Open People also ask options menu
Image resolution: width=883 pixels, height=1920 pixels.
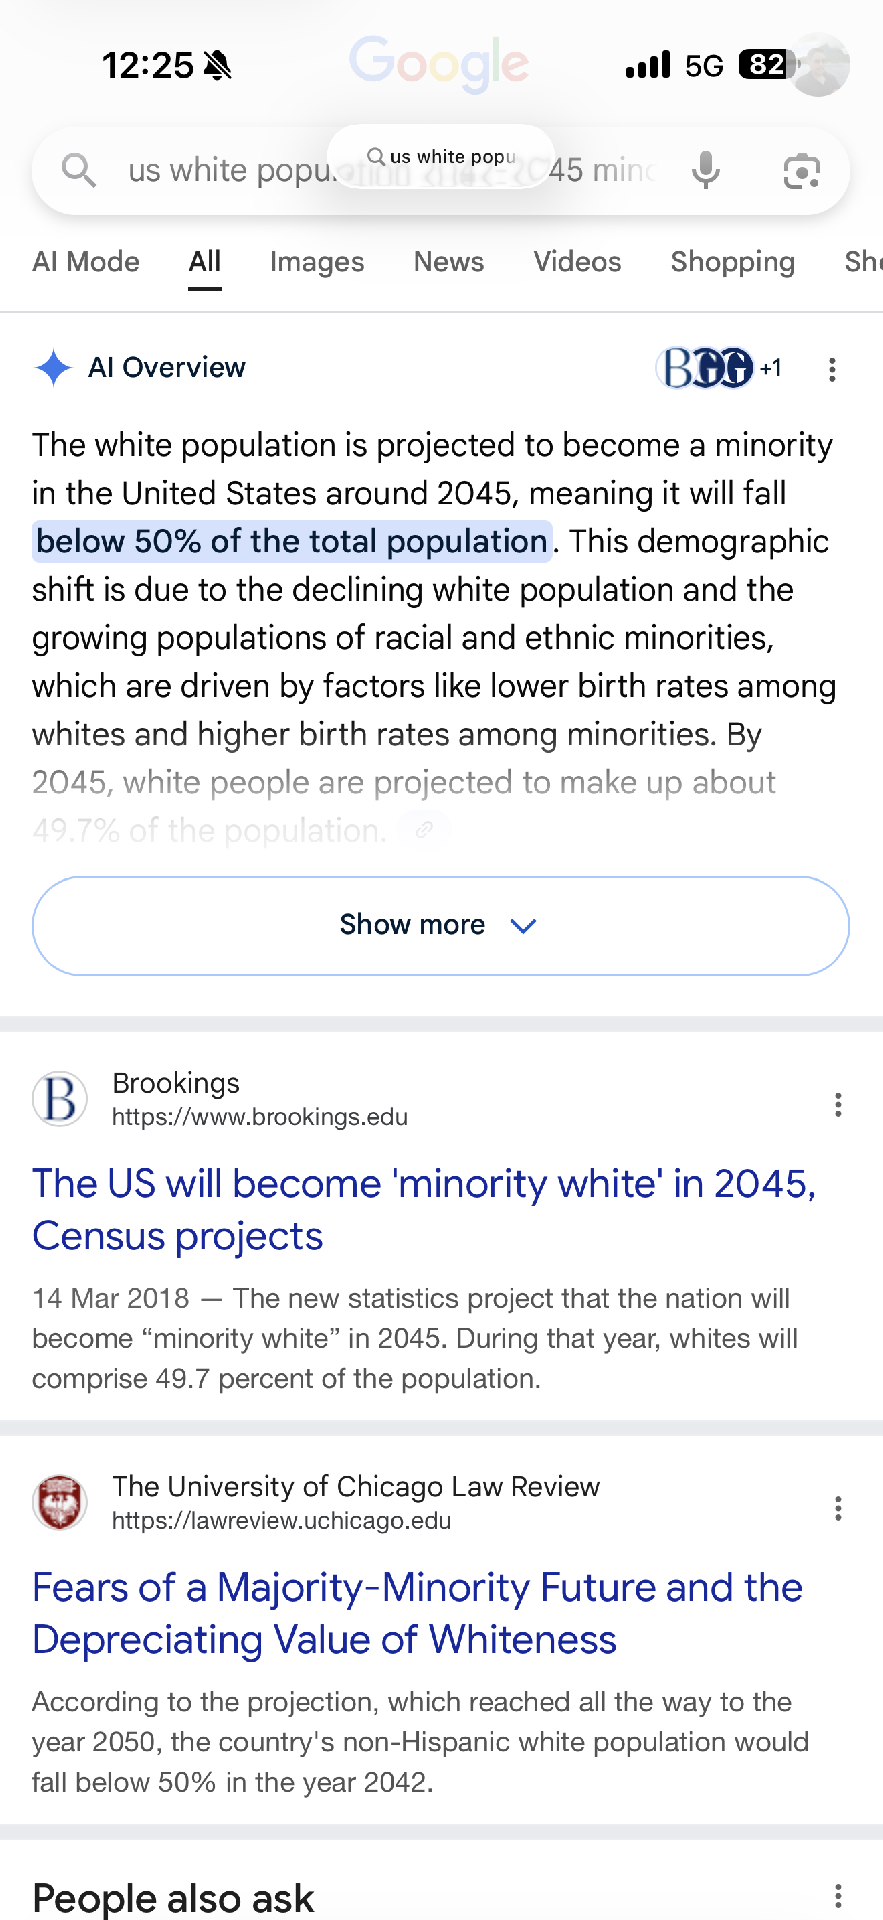click(x=838, y=1896)
